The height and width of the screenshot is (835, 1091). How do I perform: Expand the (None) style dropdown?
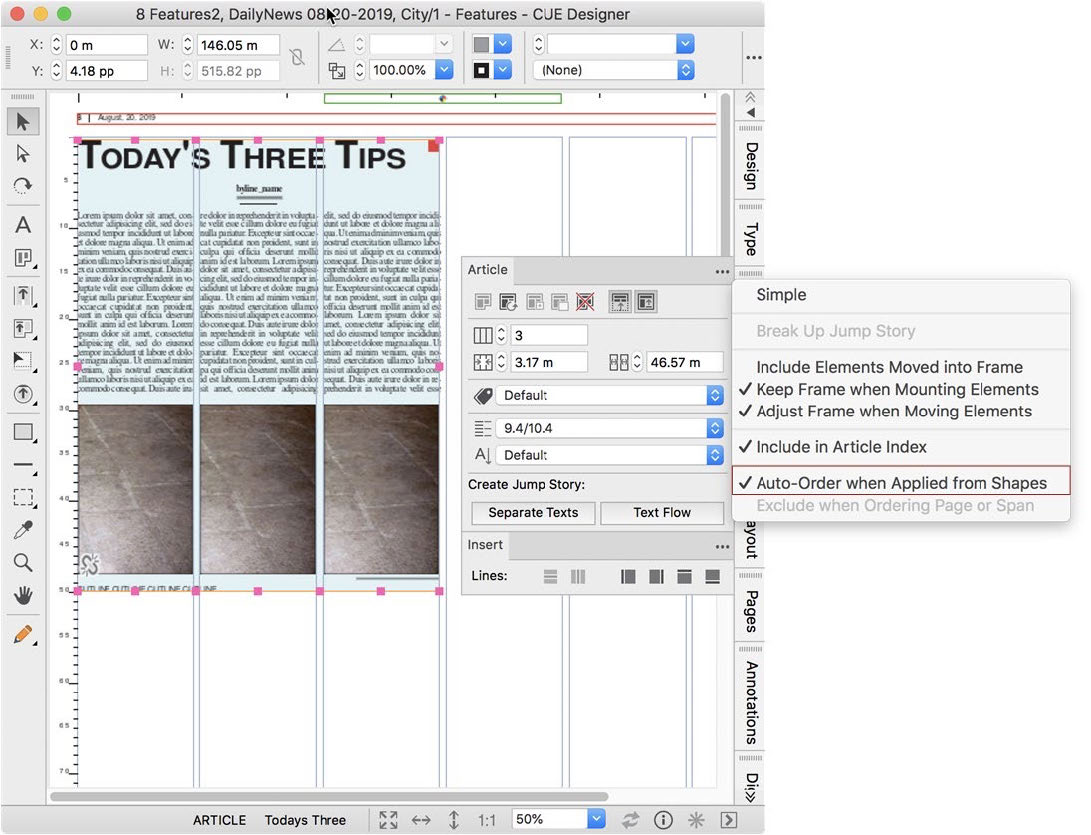point(685,70)
